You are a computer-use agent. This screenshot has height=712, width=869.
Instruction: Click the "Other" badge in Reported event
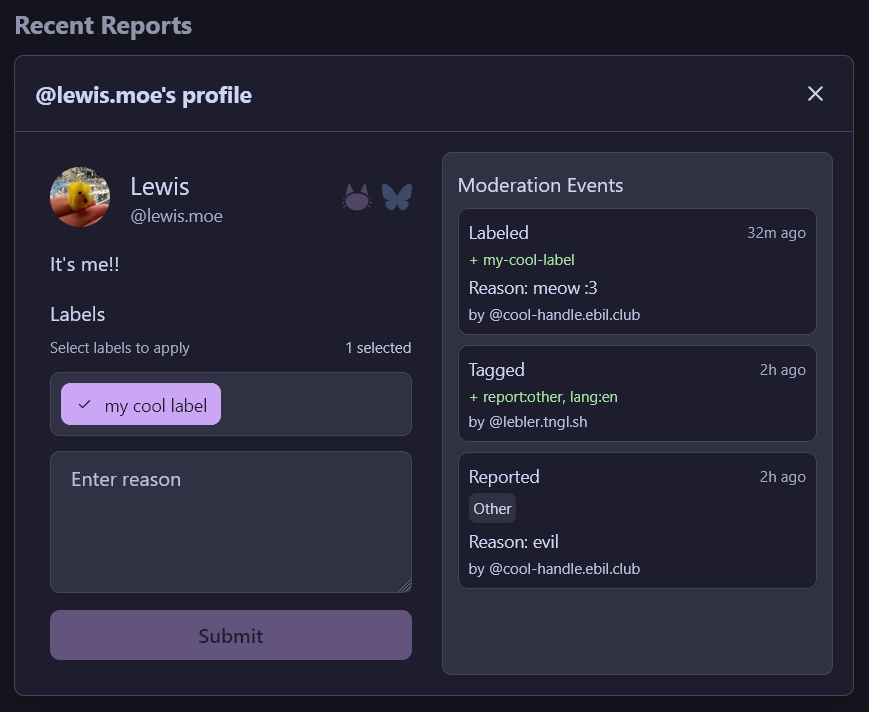click(492, 508)
